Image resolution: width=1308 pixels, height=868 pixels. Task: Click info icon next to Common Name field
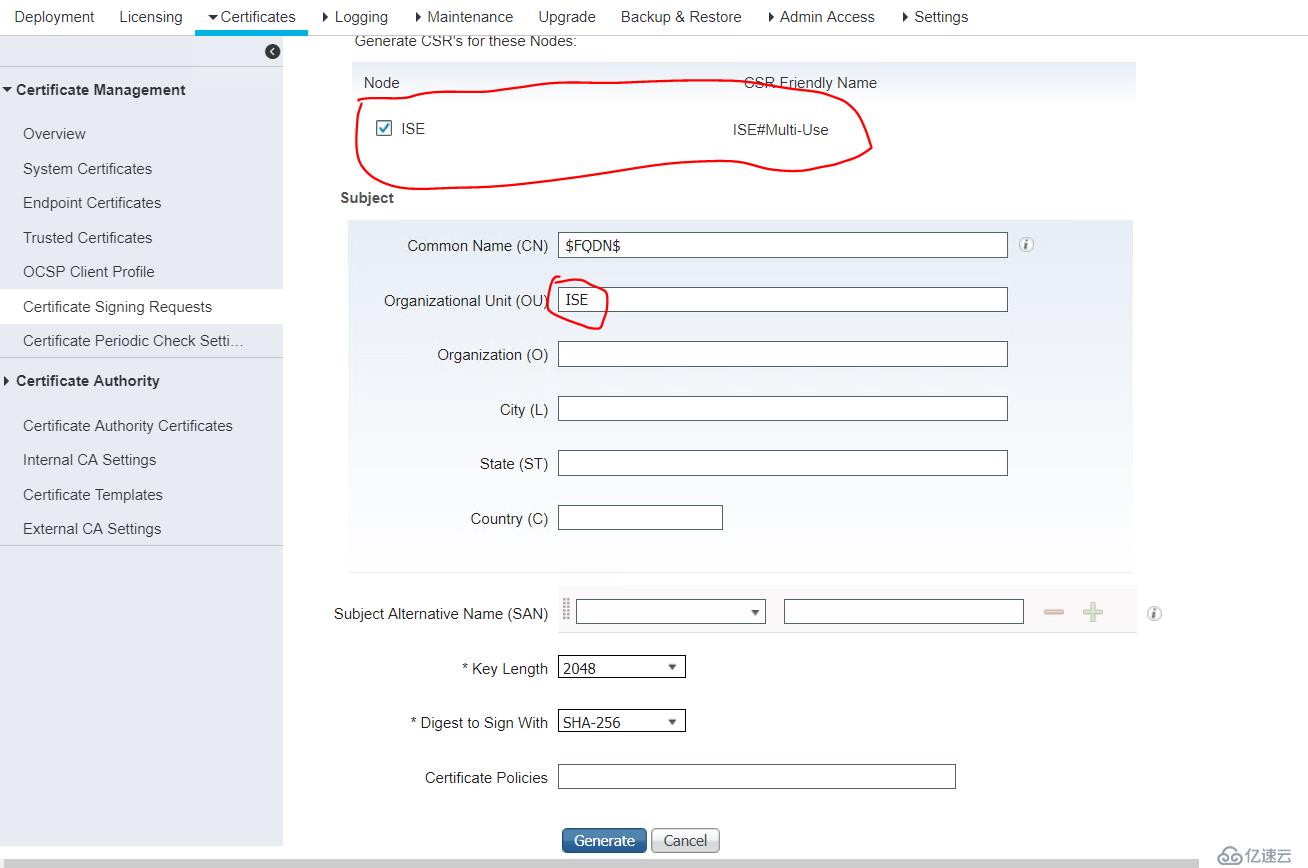[x=1026, y=244]
